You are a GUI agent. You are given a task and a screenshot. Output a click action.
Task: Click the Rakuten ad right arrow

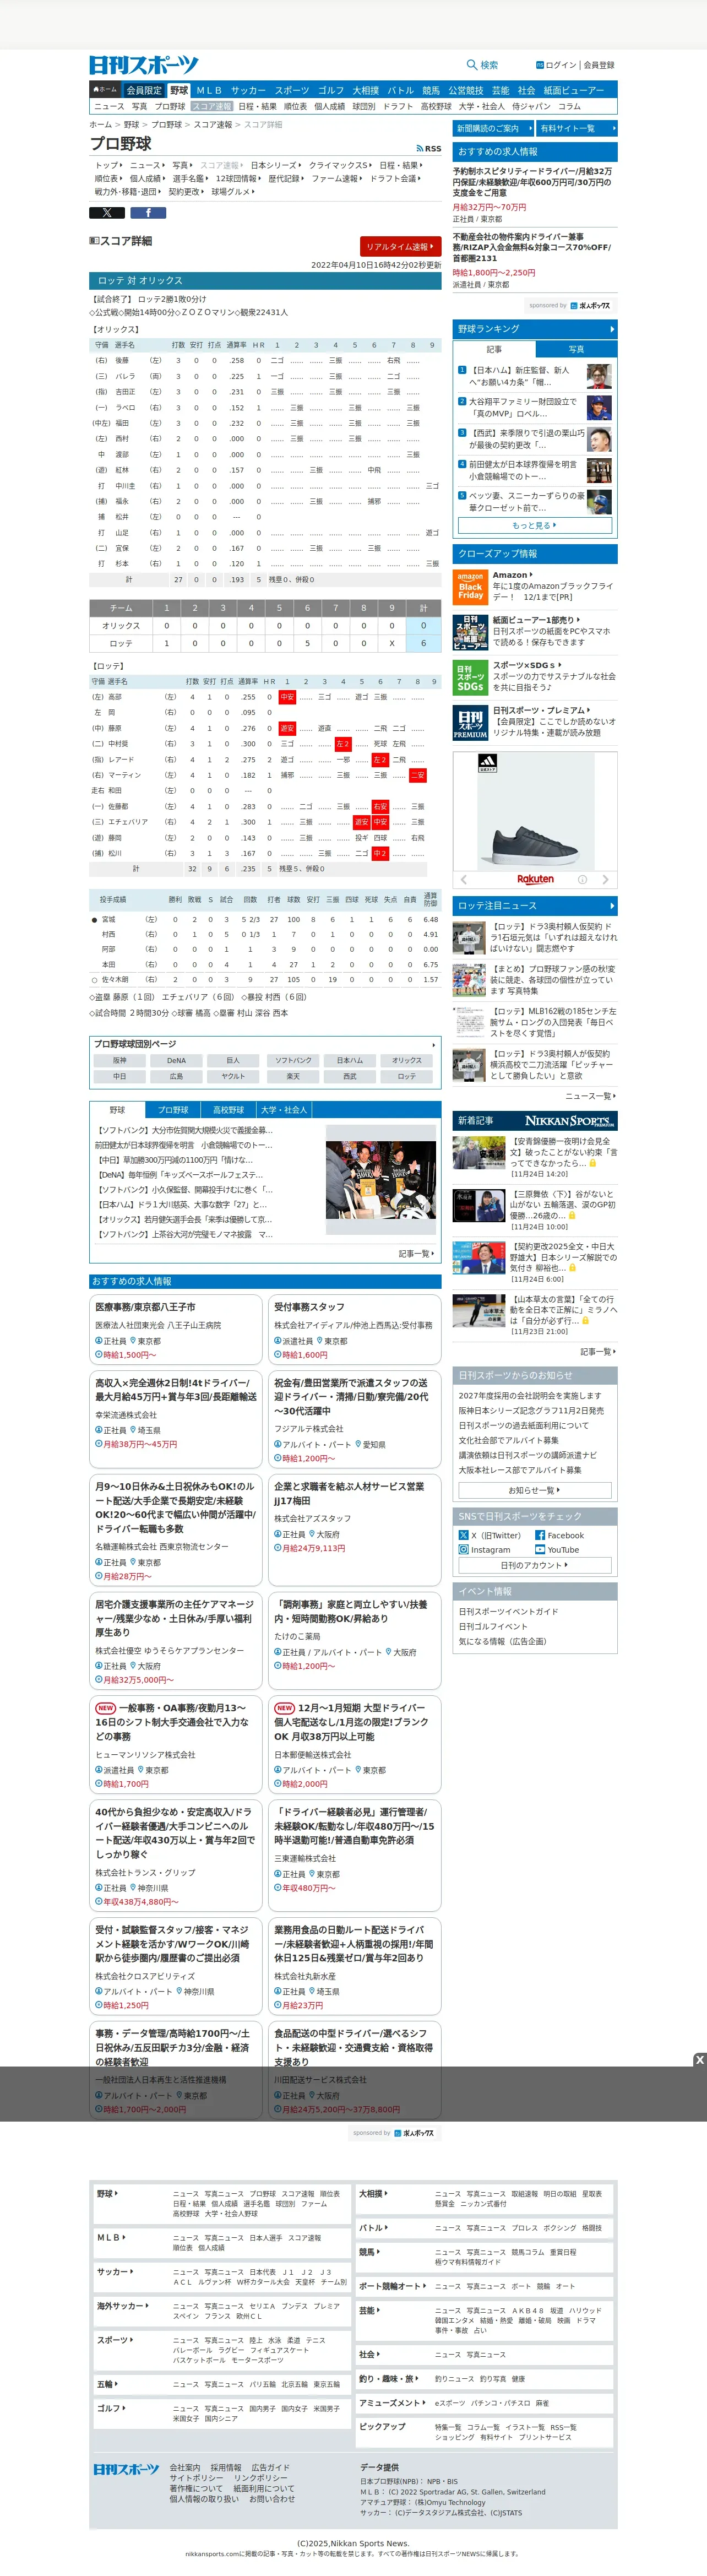pyautogui.click(x=605, y=880)
